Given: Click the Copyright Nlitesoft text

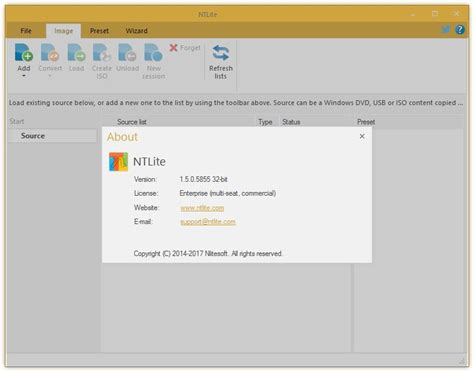Looking at the screenshot, I should [208, 254].
